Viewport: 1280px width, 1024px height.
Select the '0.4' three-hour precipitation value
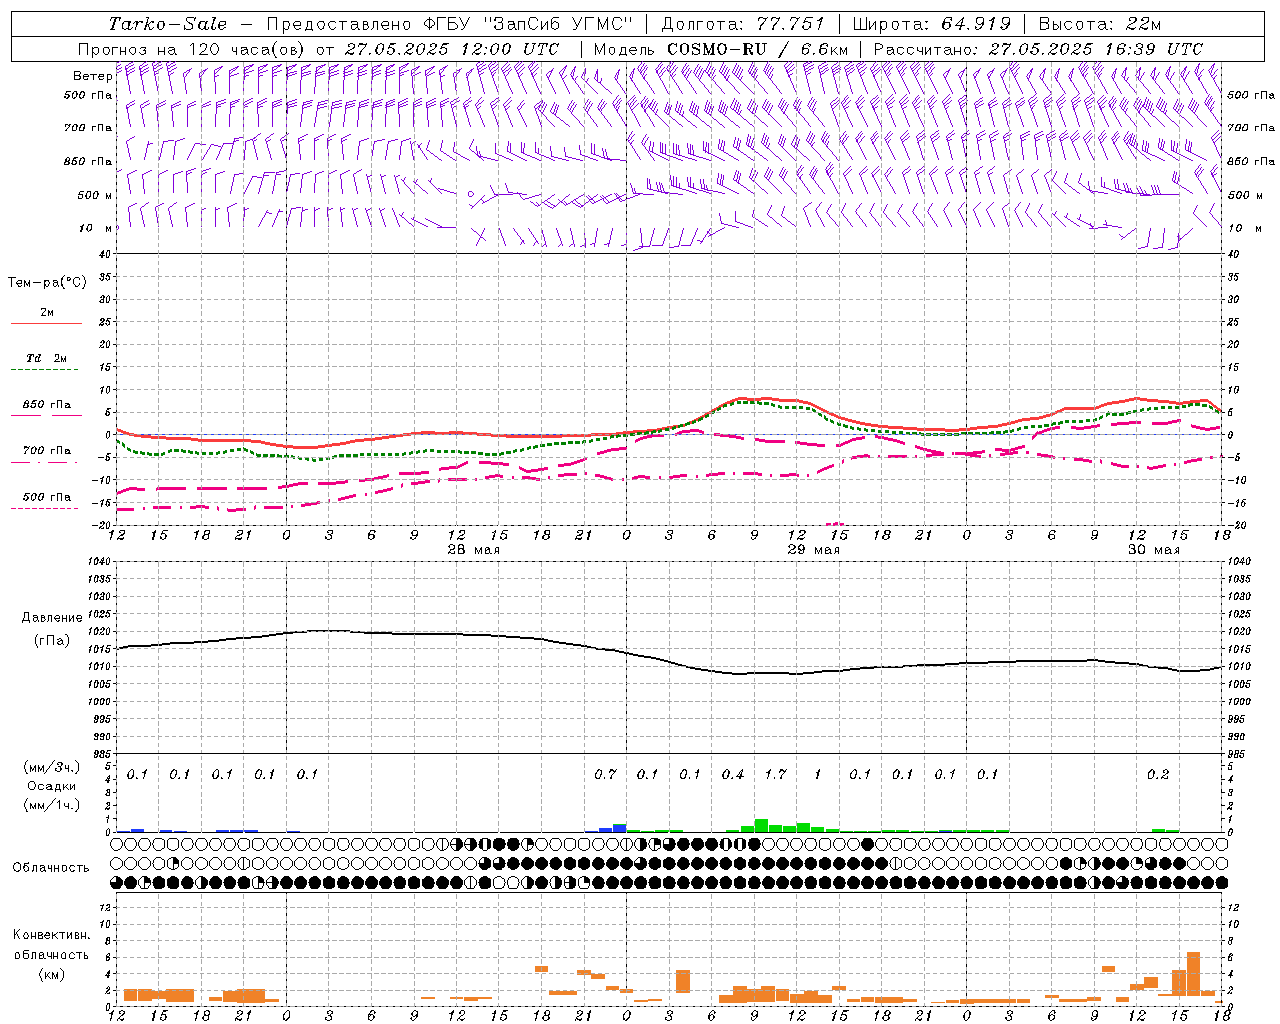point(733,774)
